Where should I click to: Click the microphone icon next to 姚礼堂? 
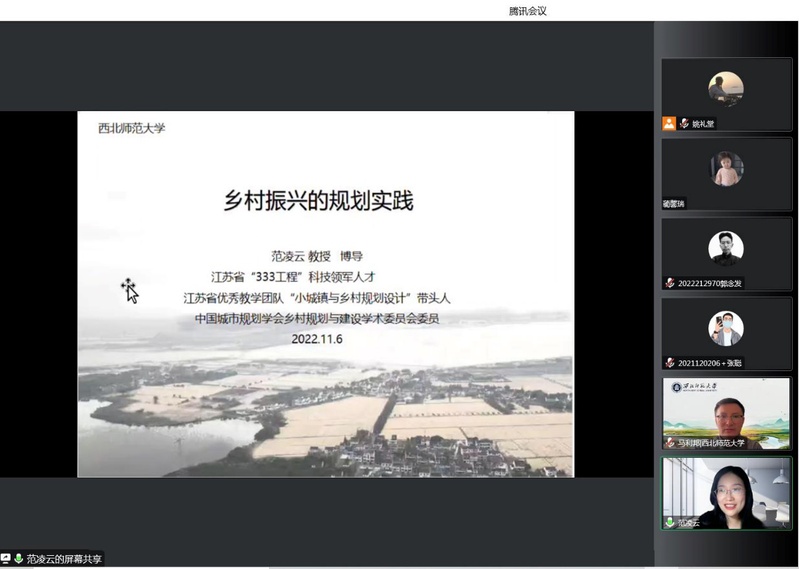685,123
